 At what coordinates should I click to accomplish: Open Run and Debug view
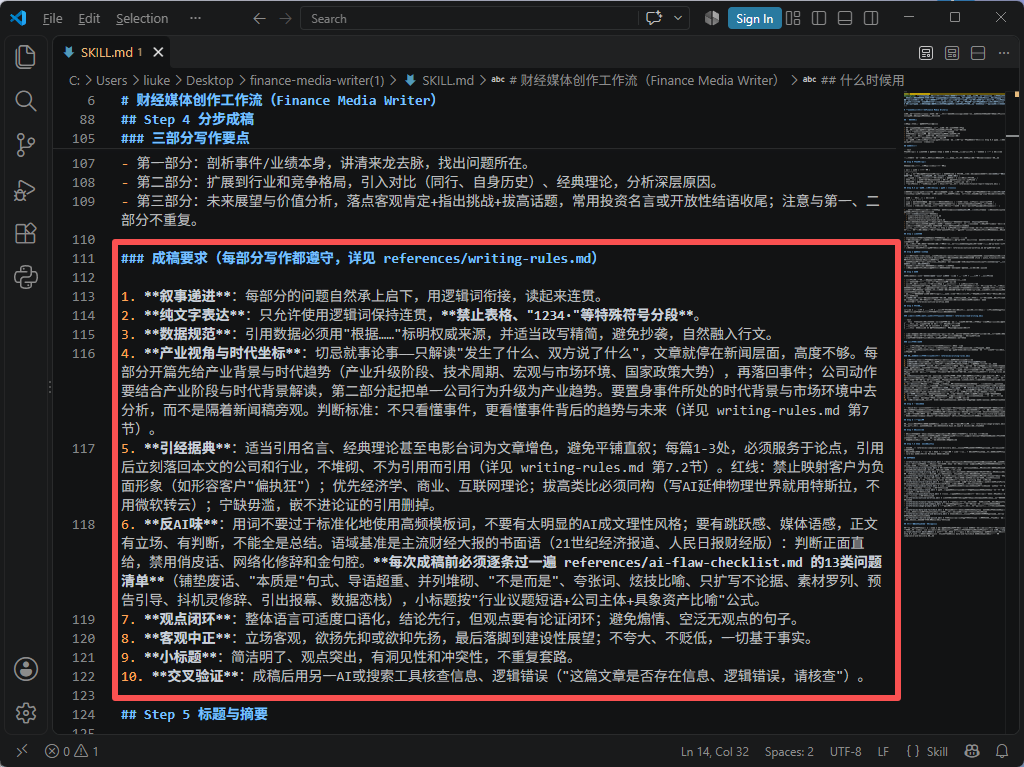(25, 189)
